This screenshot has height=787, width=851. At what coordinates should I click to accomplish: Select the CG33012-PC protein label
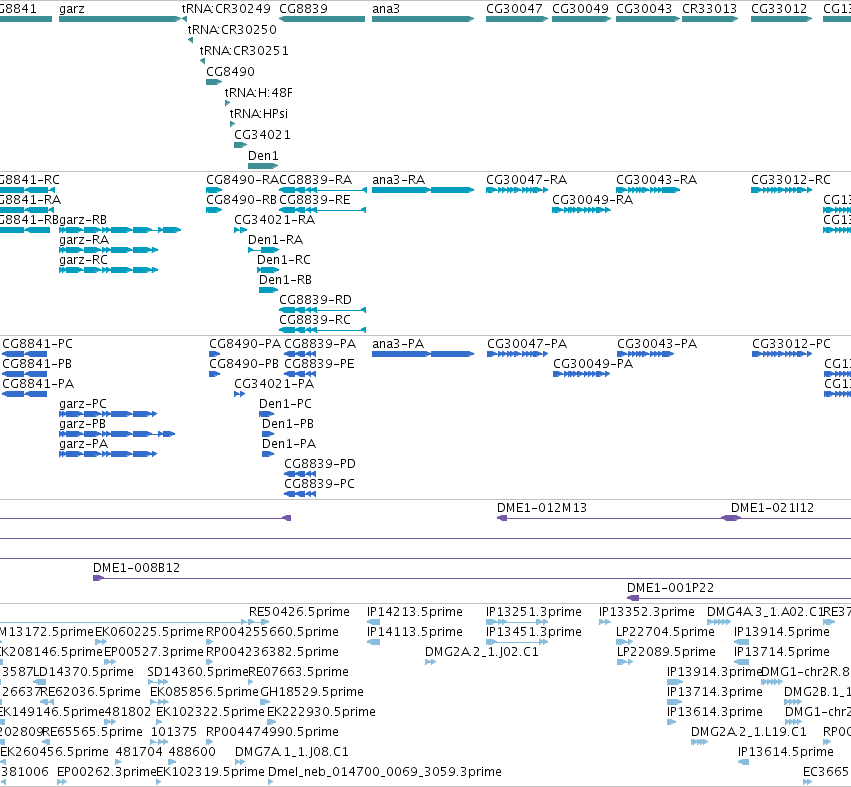(791, 344)
